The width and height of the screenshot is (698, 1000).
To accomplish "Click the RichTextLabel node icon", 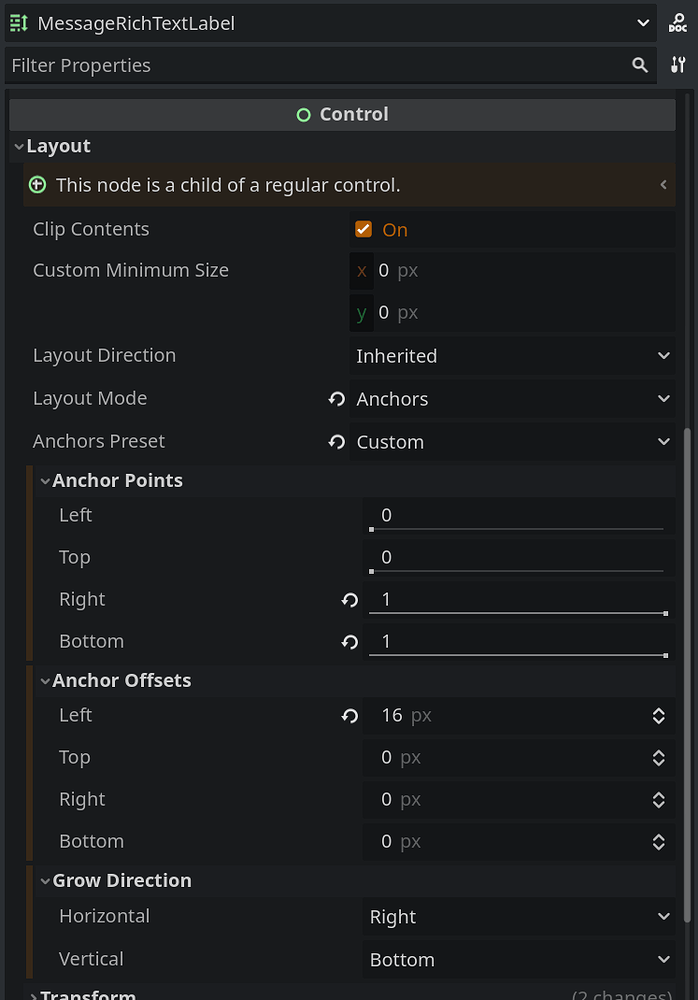I will pyautogui.click(x=18, y=21).
